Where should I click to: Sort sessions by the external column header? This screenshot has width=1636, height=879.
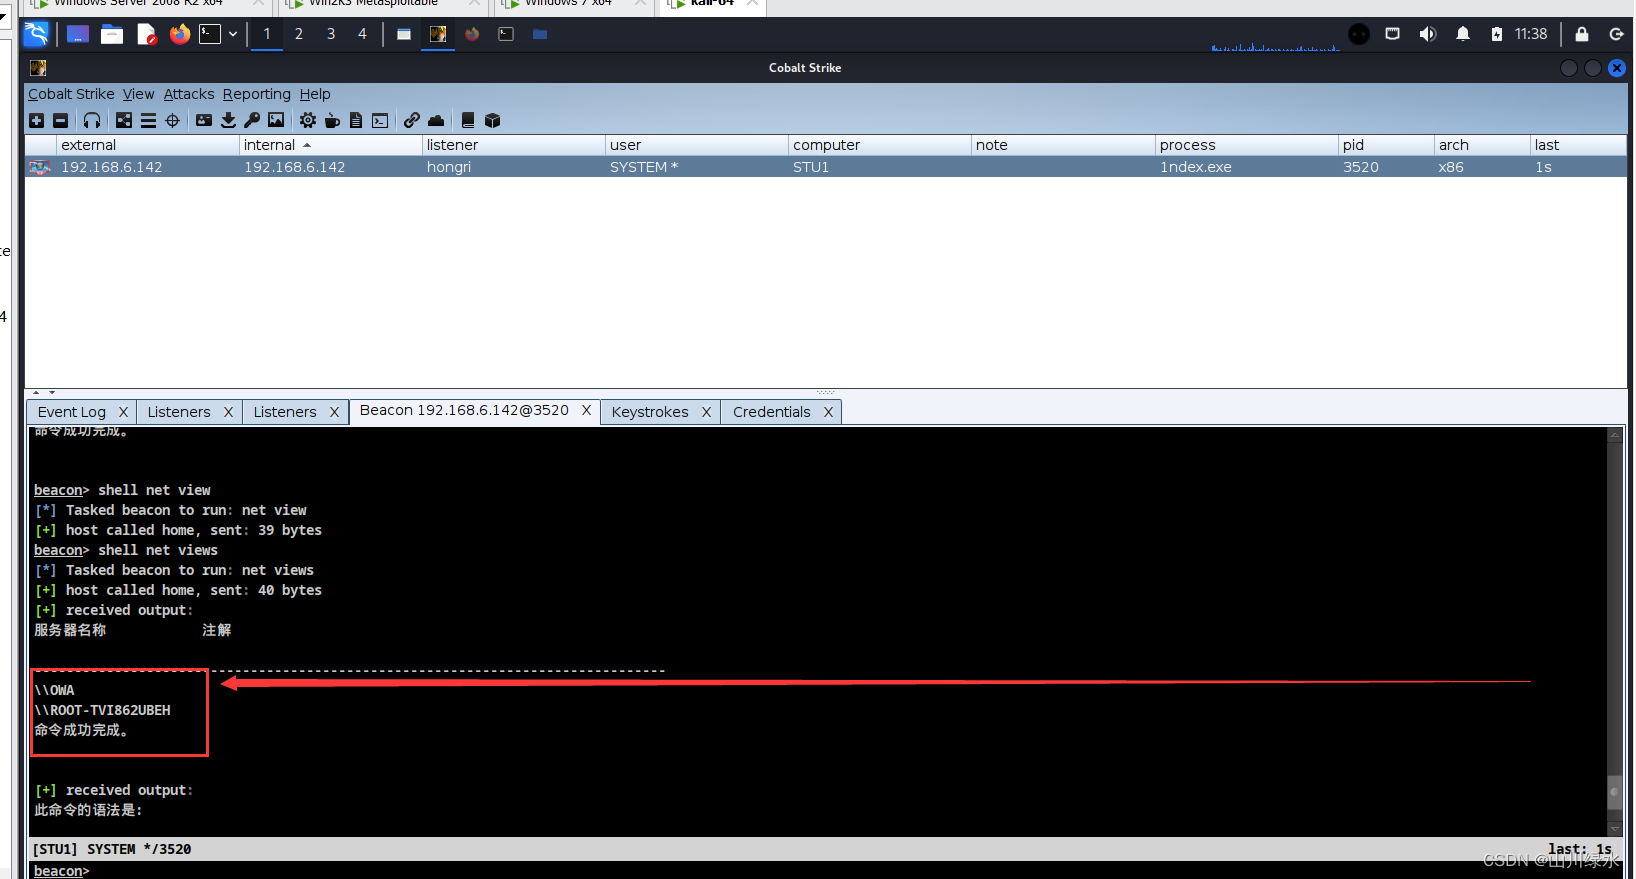tap(148, 145)
